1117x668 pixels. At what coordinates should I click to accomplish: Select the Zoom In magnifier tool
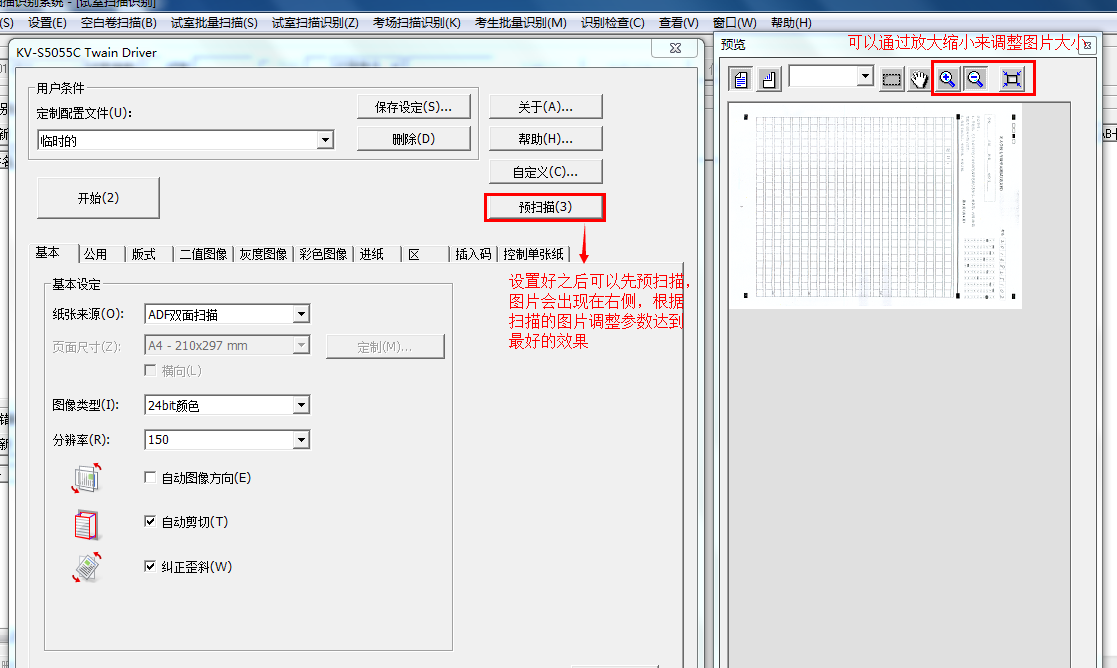(945, 78)
